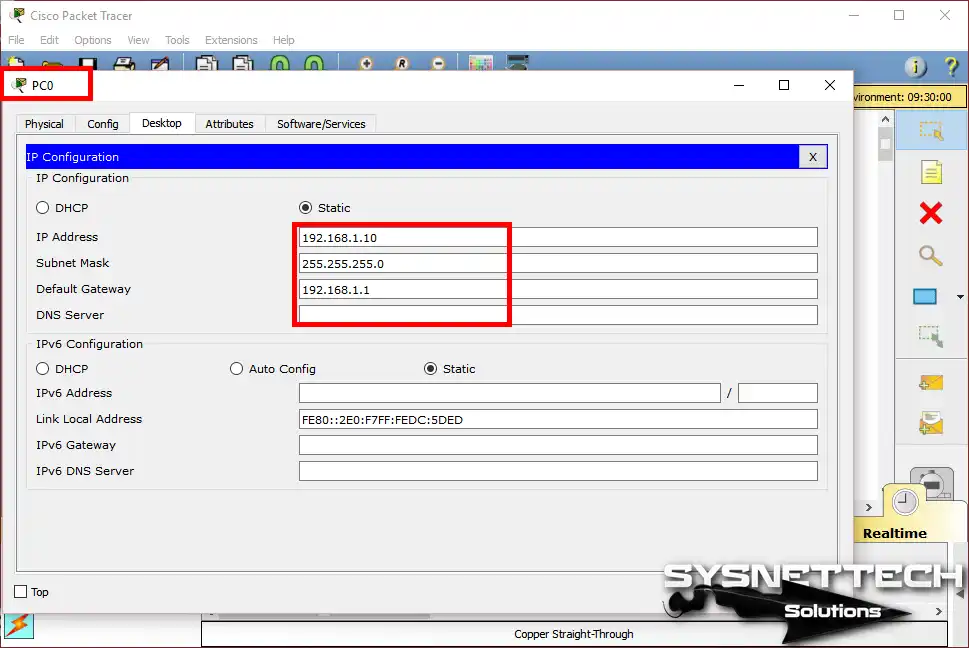Click the Paste icon in main toolbar
This screenshot has width=969, height=648.
(x=243, y=63)
